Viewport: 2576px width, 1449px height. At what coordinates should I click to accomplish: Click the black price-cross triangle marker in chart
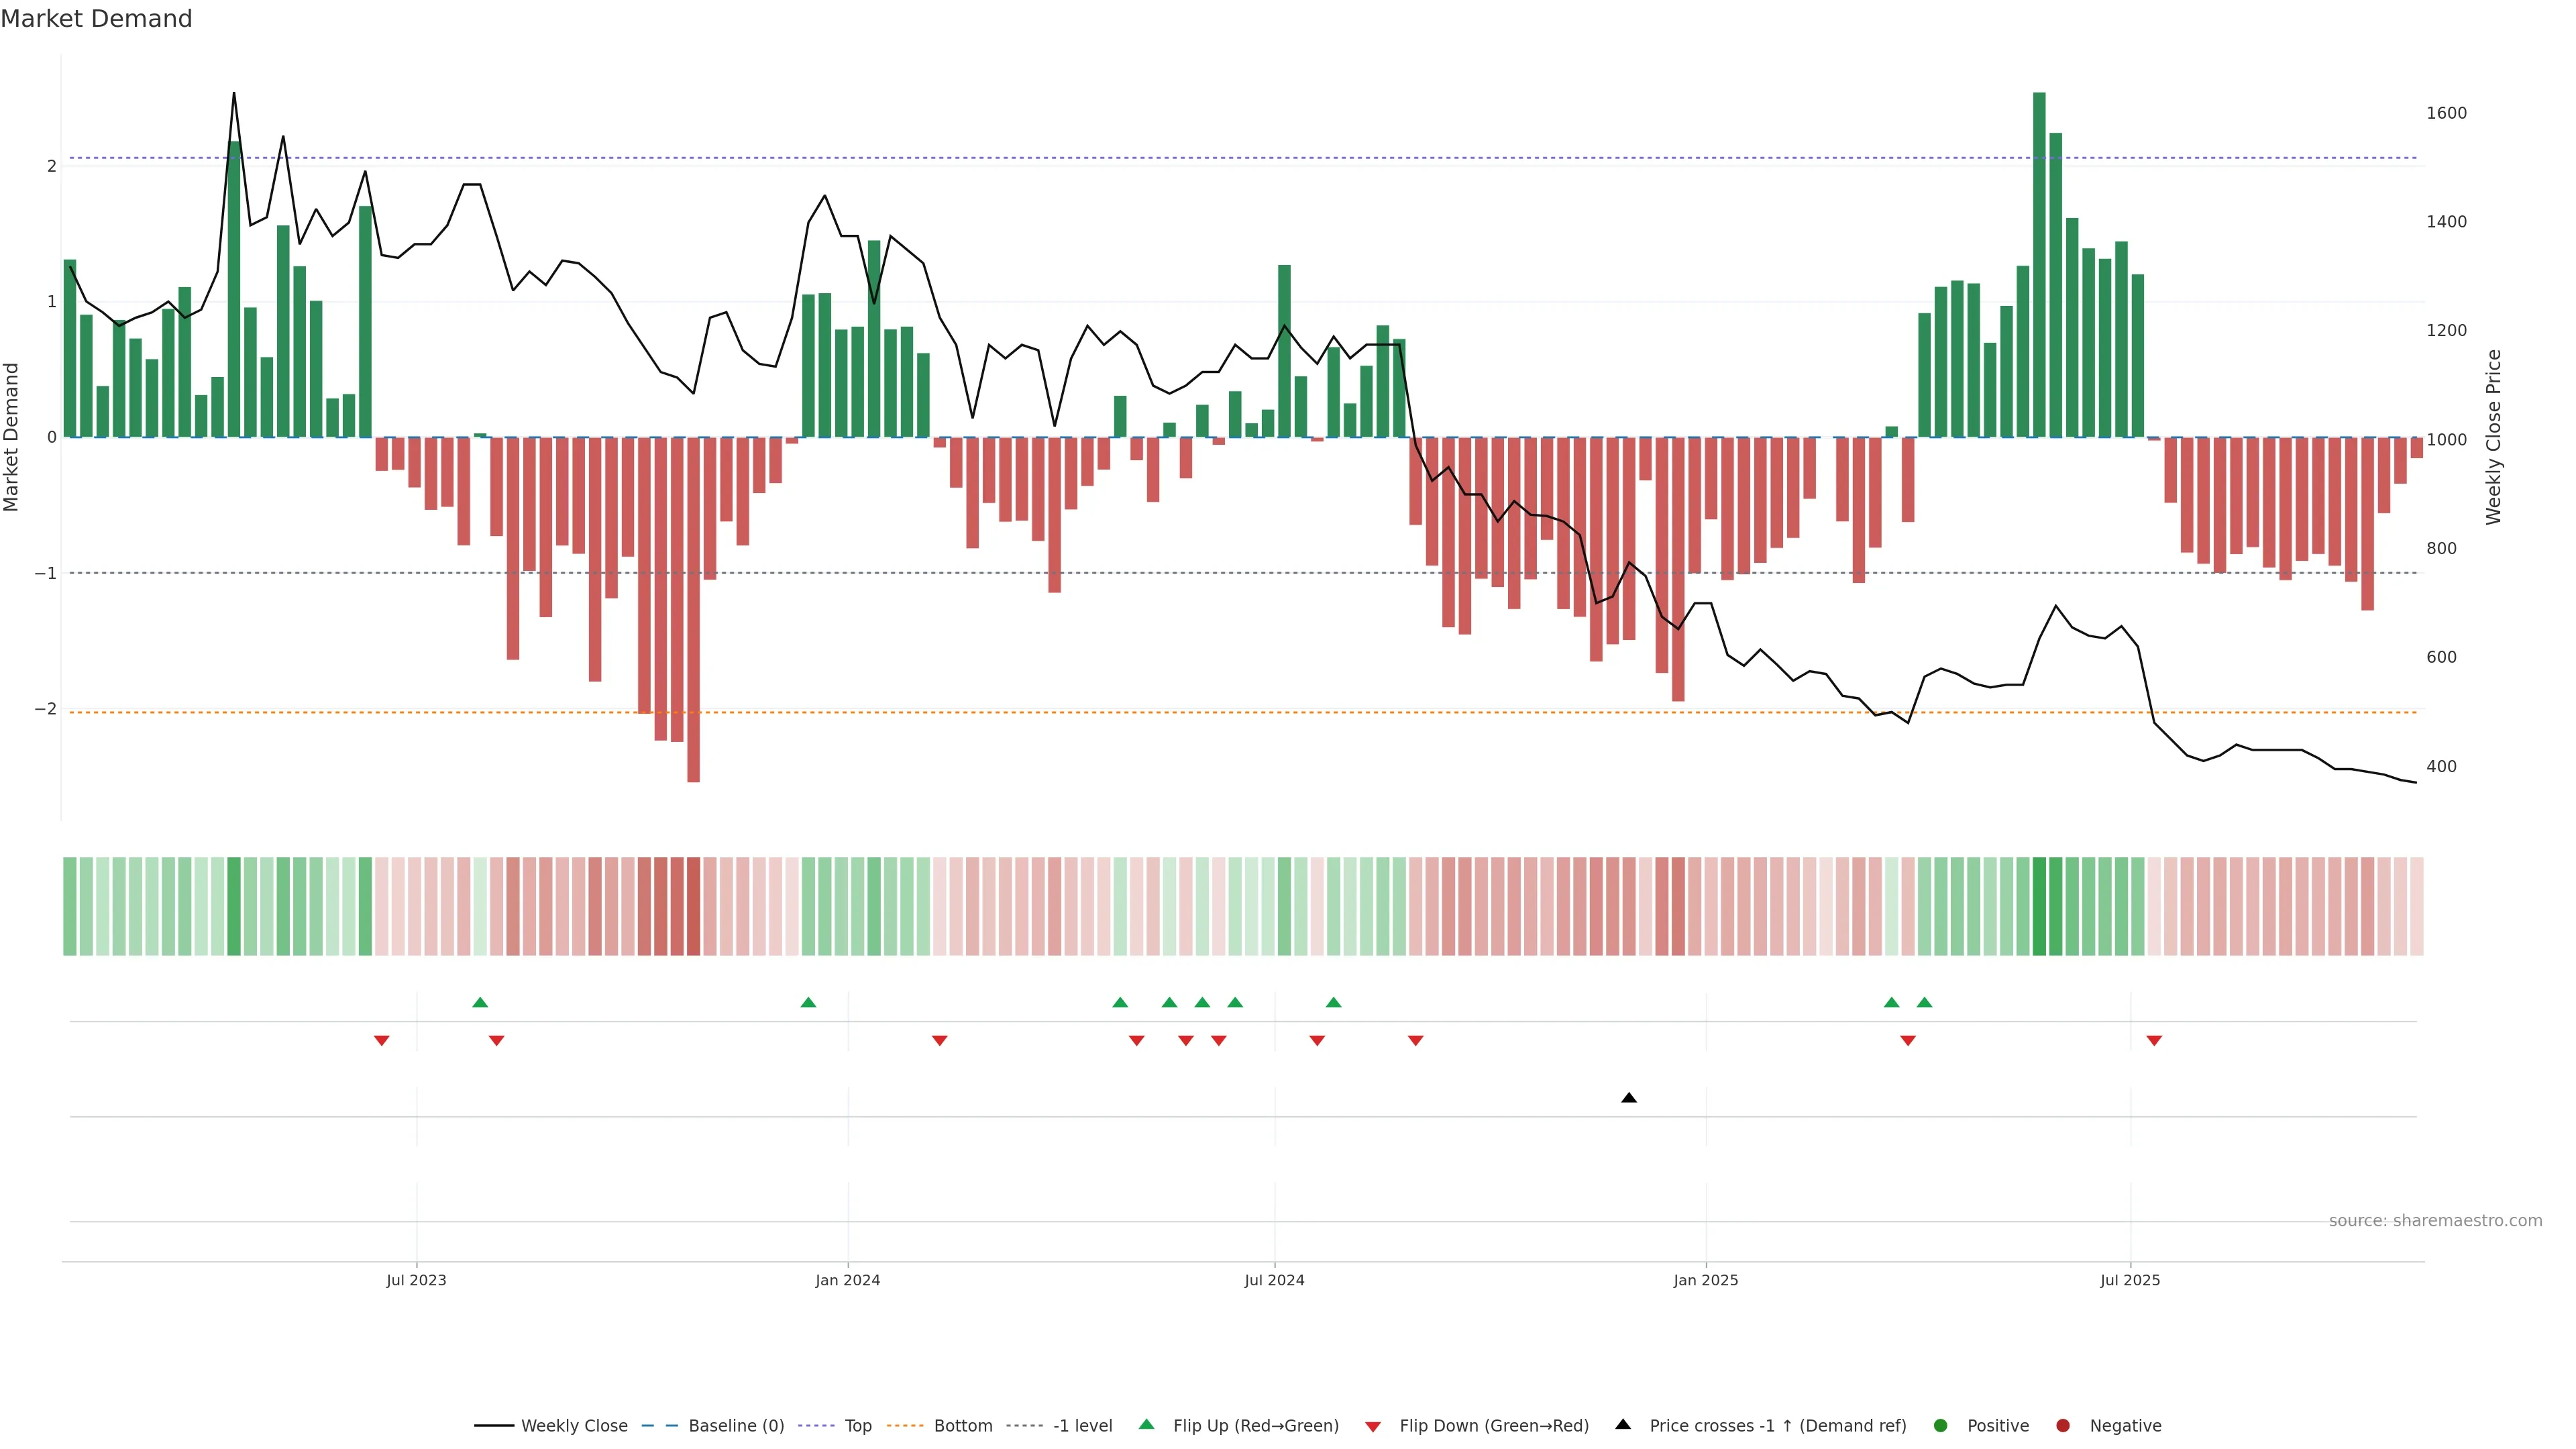click(1629, 1098)
